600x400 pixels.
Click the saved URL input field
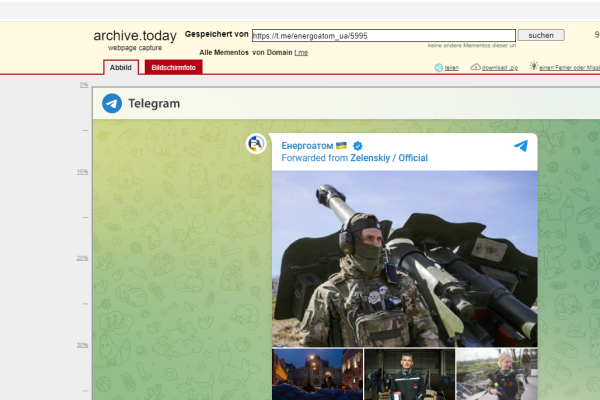click(383, 35)
